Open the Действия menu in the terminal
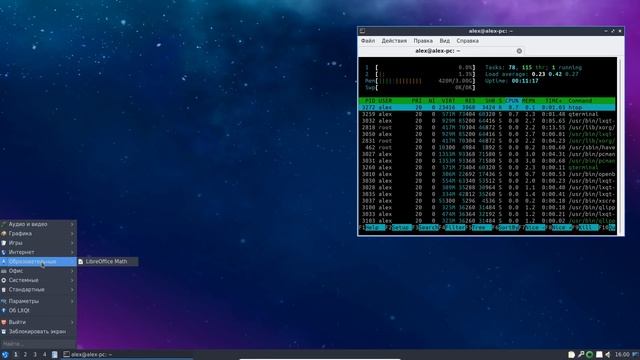 (394, 41)
